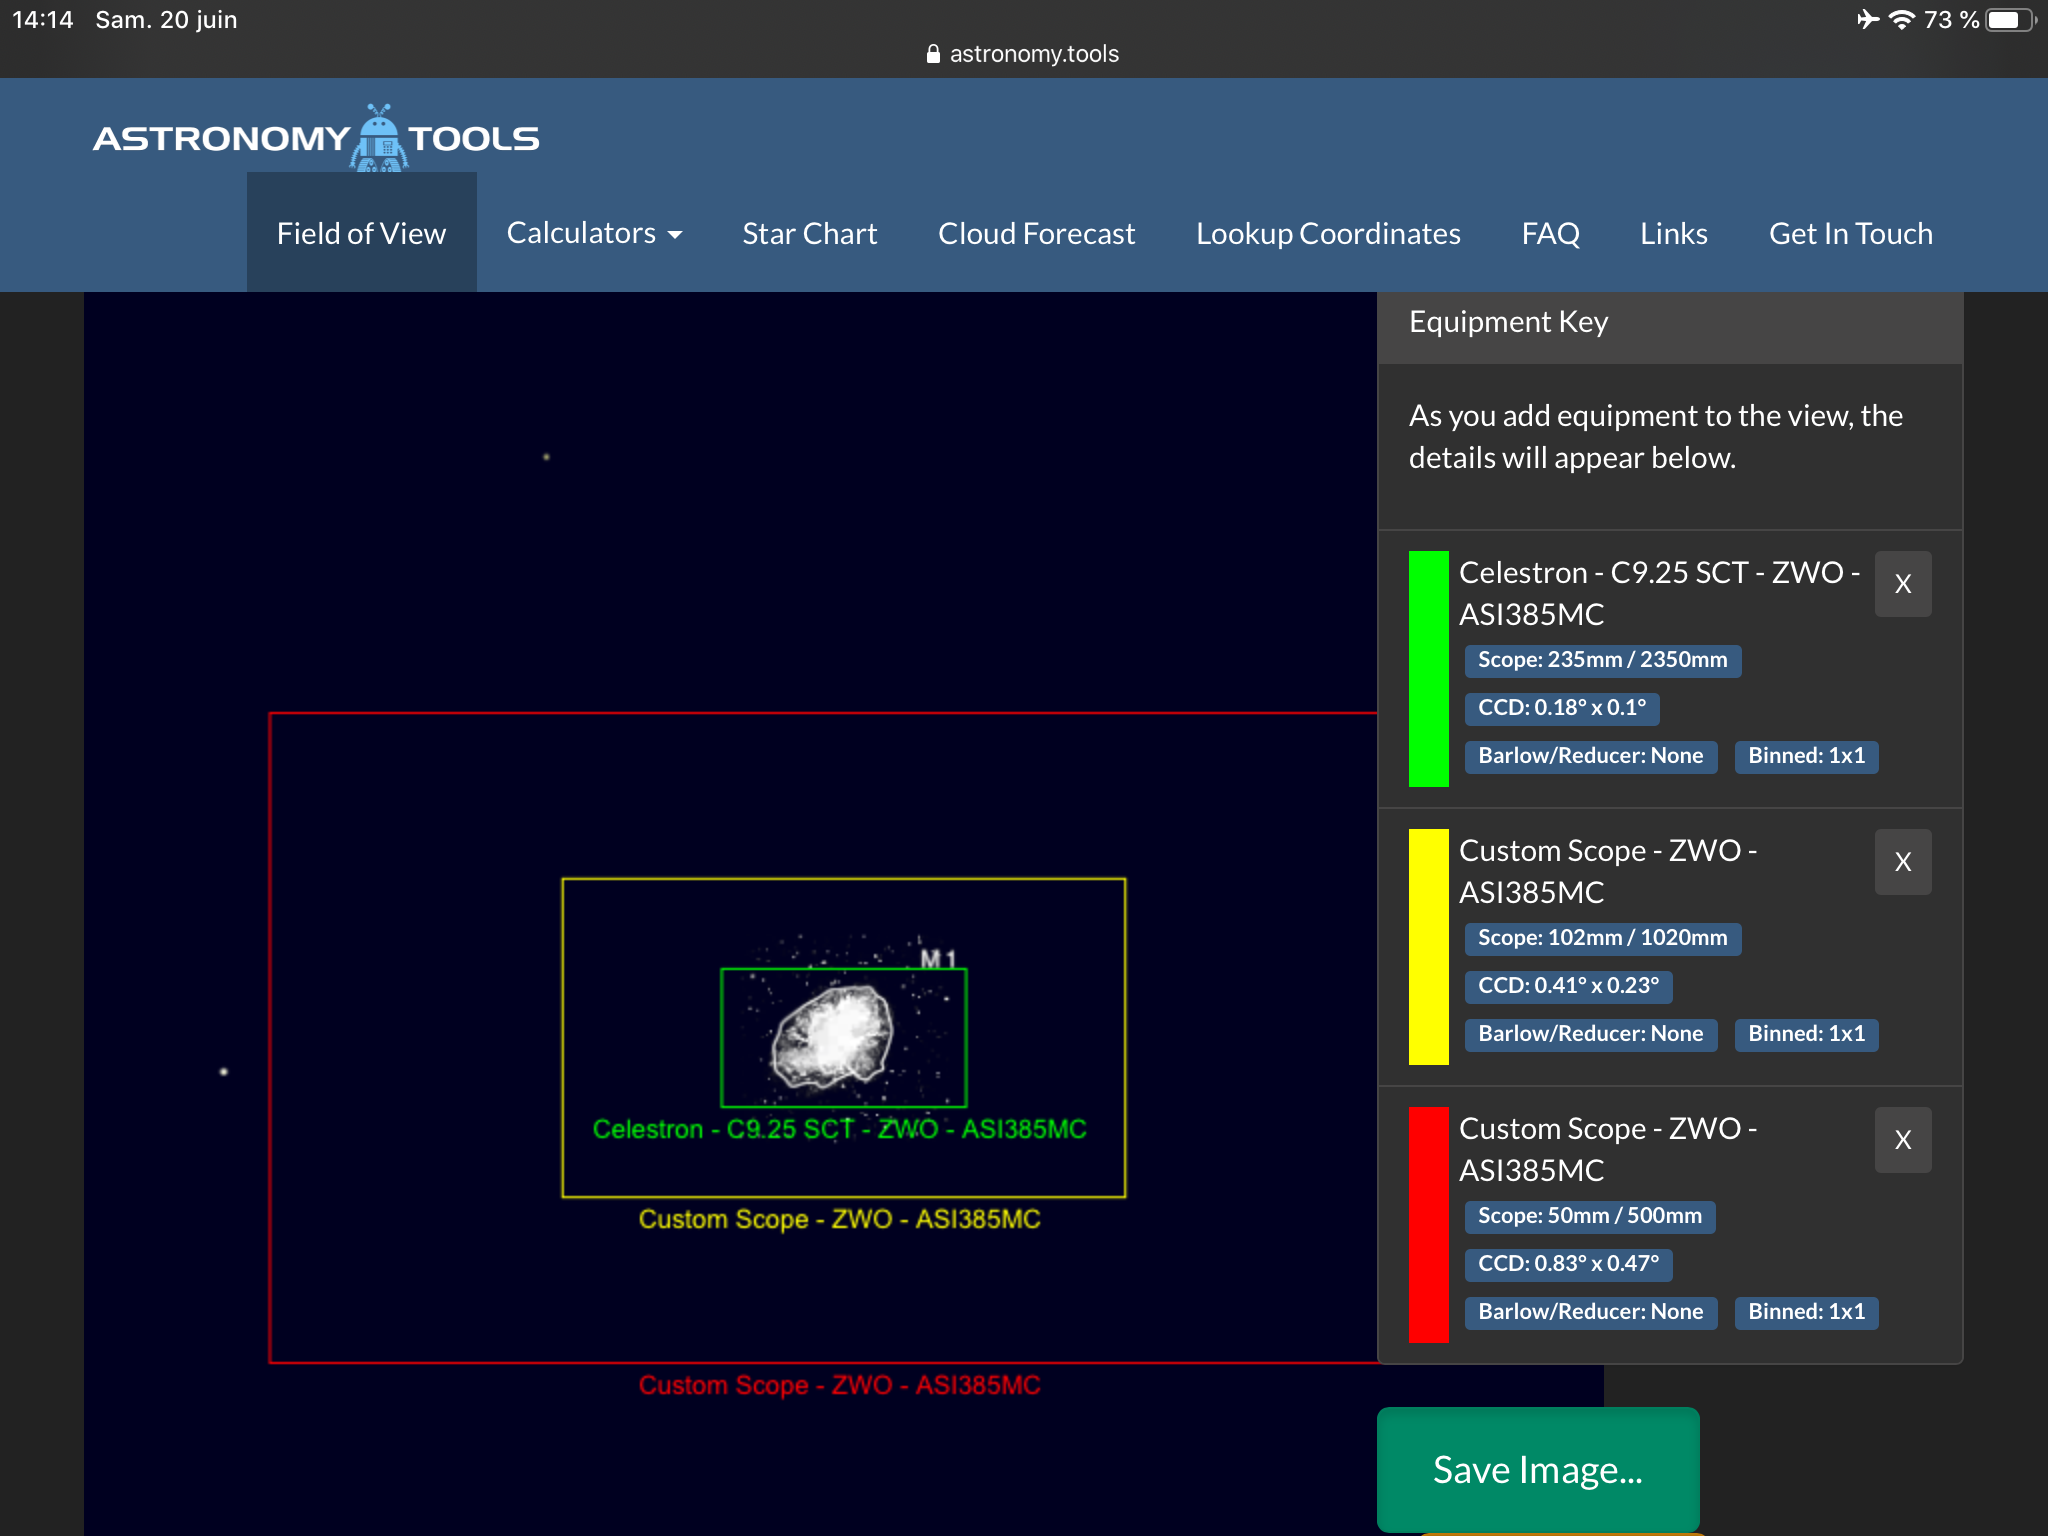Click the Scope: 50mm / 500mm badge
This screenshot has height=1536, width=2048.
(x=1590, y=1216)
